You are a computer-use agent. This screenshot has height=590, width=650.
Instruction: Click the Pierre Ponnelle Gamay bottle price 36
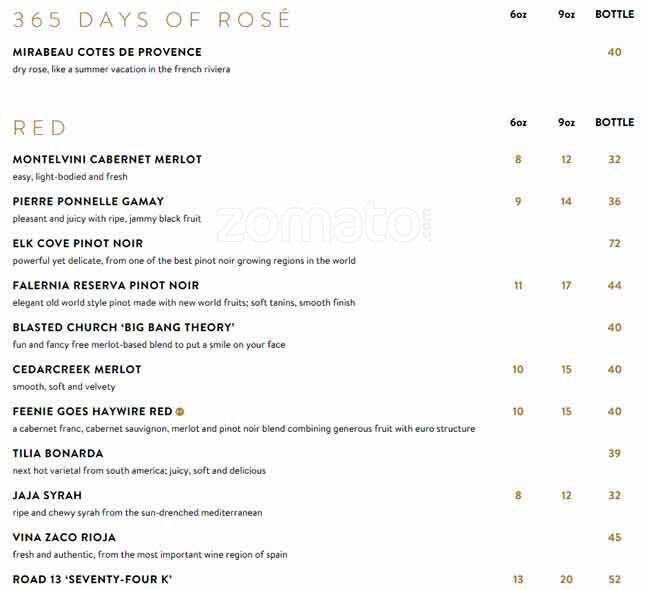[614, 202]
